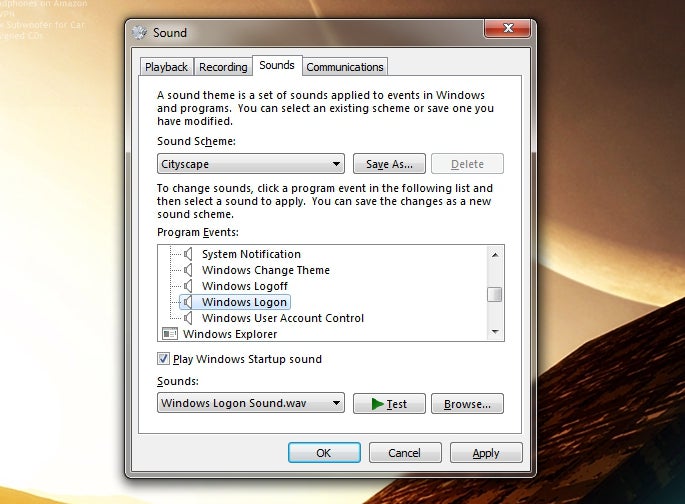Click the speaker icon beside Windows Change Theme
The image size is (685, 504).
(x=188, y=270)
